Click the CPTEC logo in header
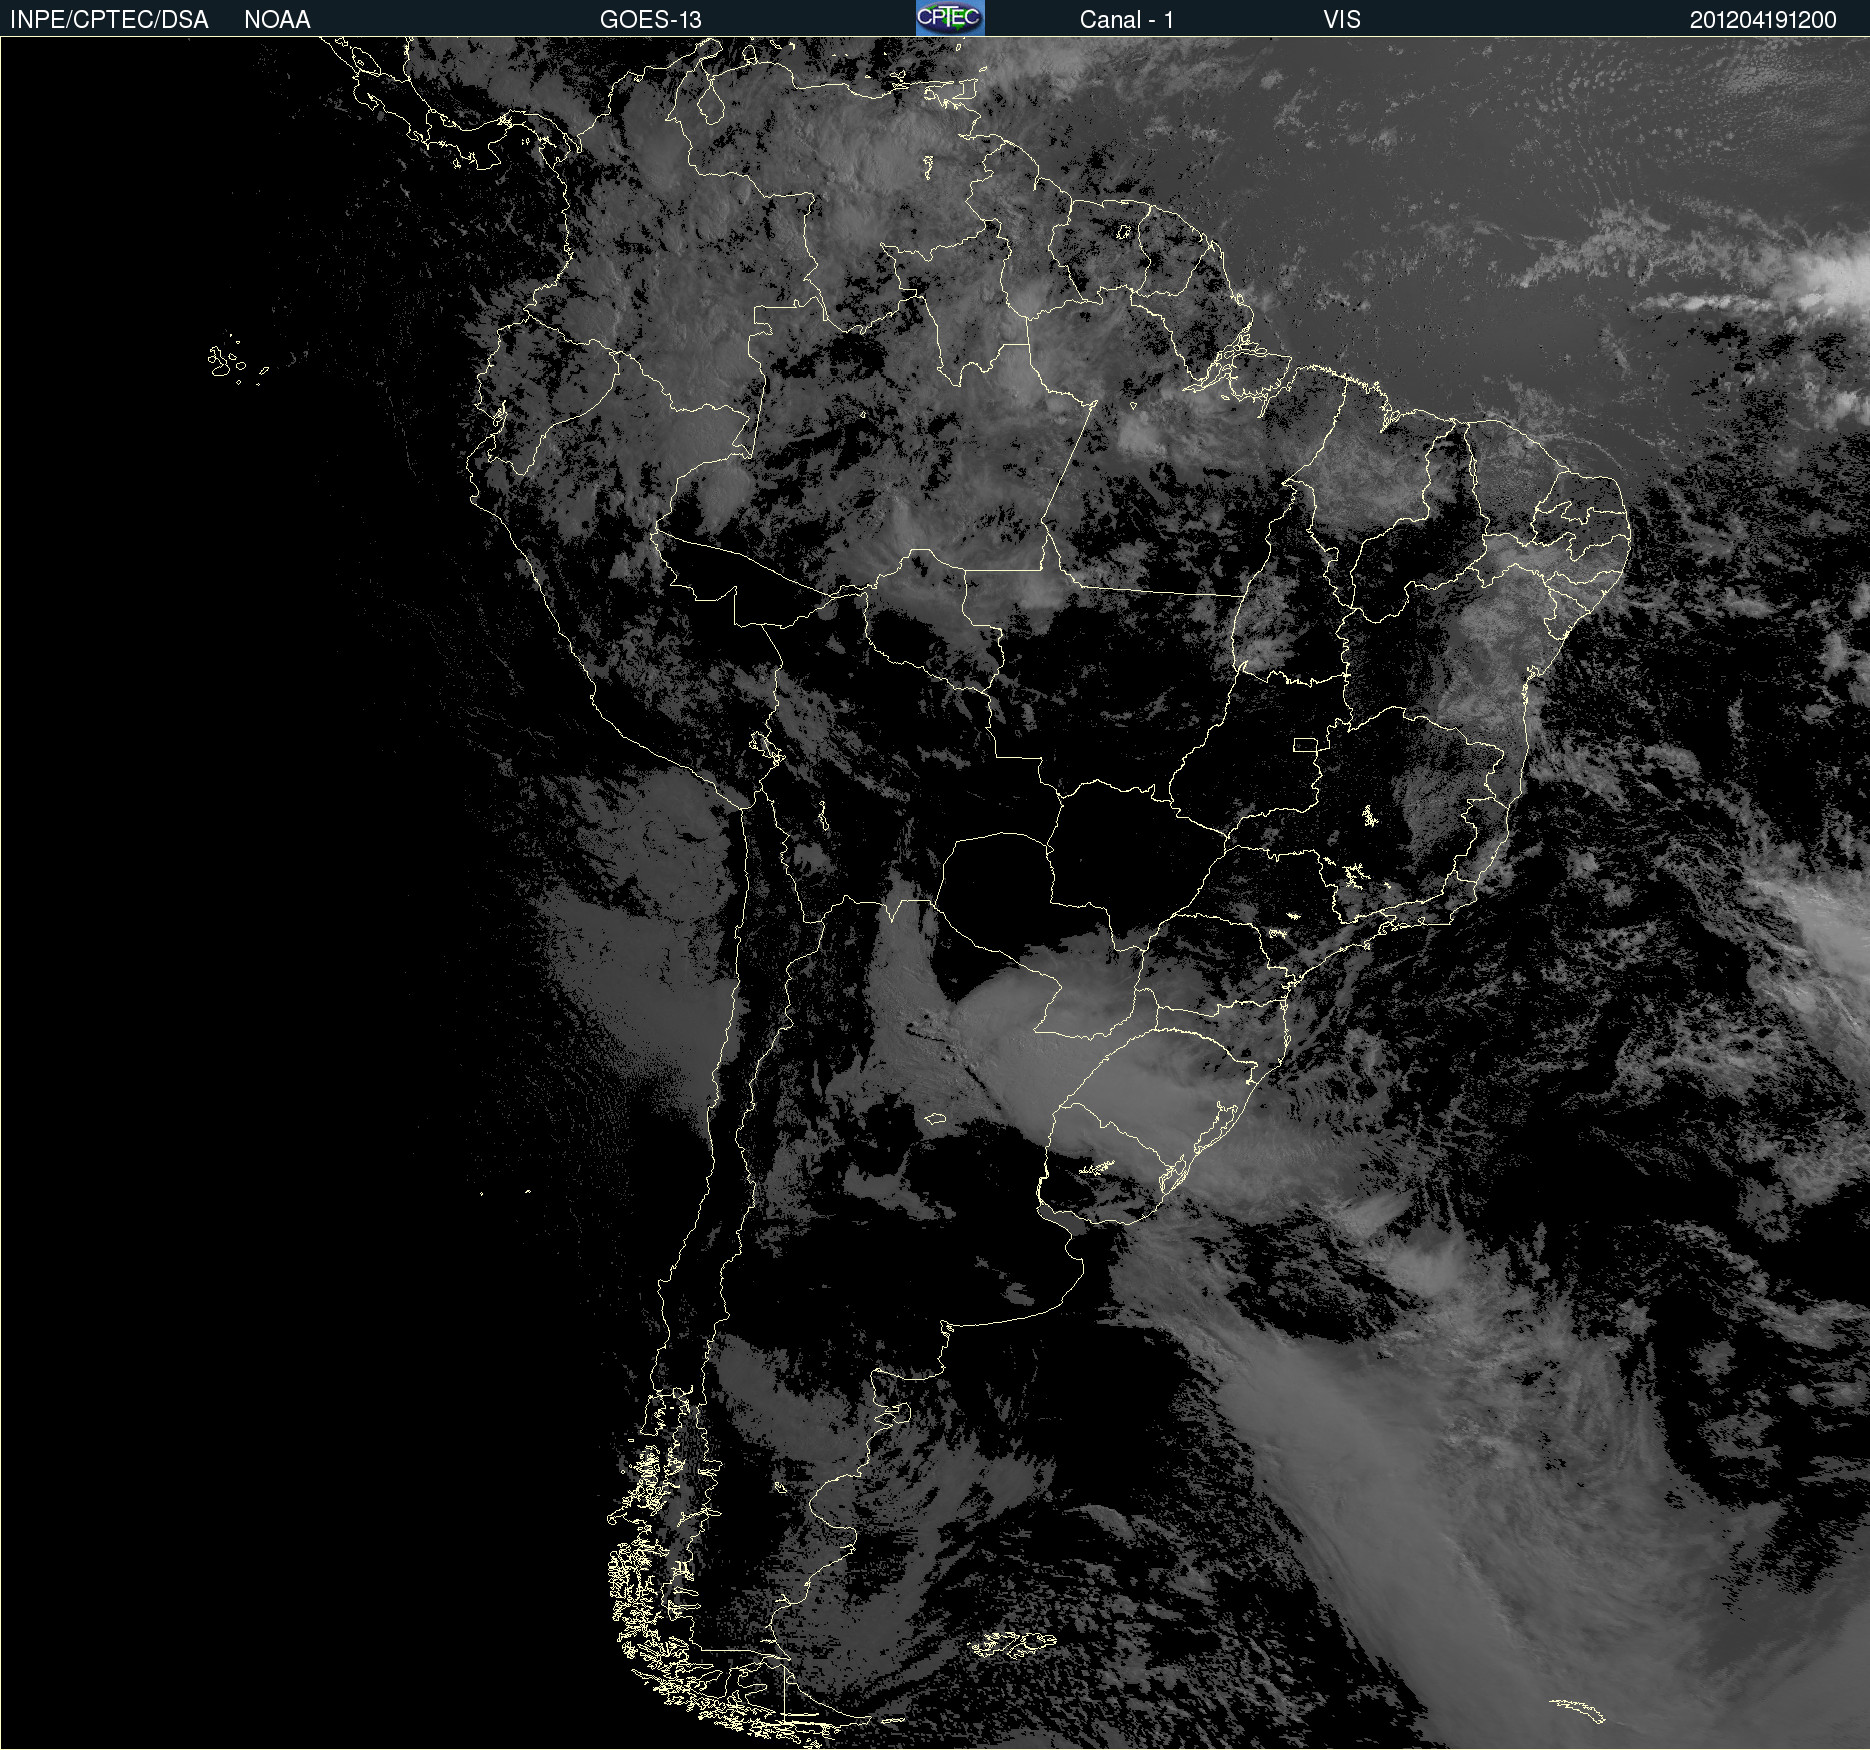The image size is (1870, 1750). (950, 18)
